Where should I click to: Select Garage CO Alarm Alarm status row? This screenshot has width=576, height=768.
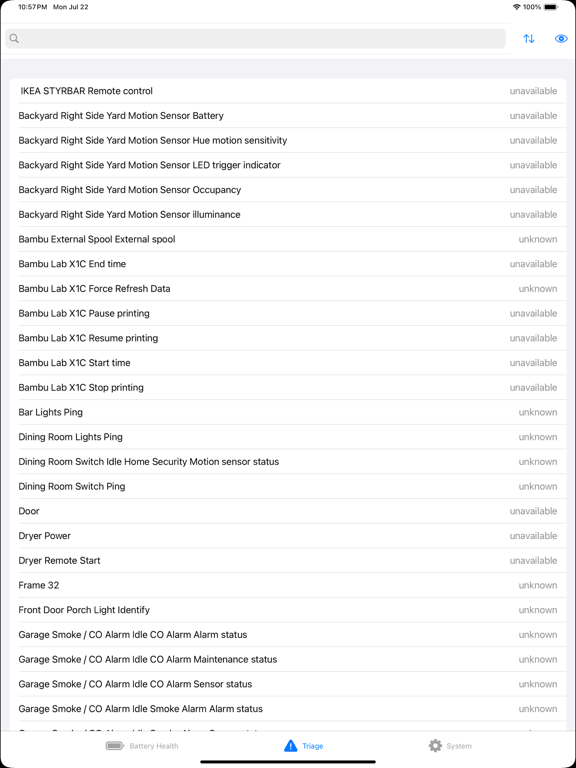click(288, 635)
